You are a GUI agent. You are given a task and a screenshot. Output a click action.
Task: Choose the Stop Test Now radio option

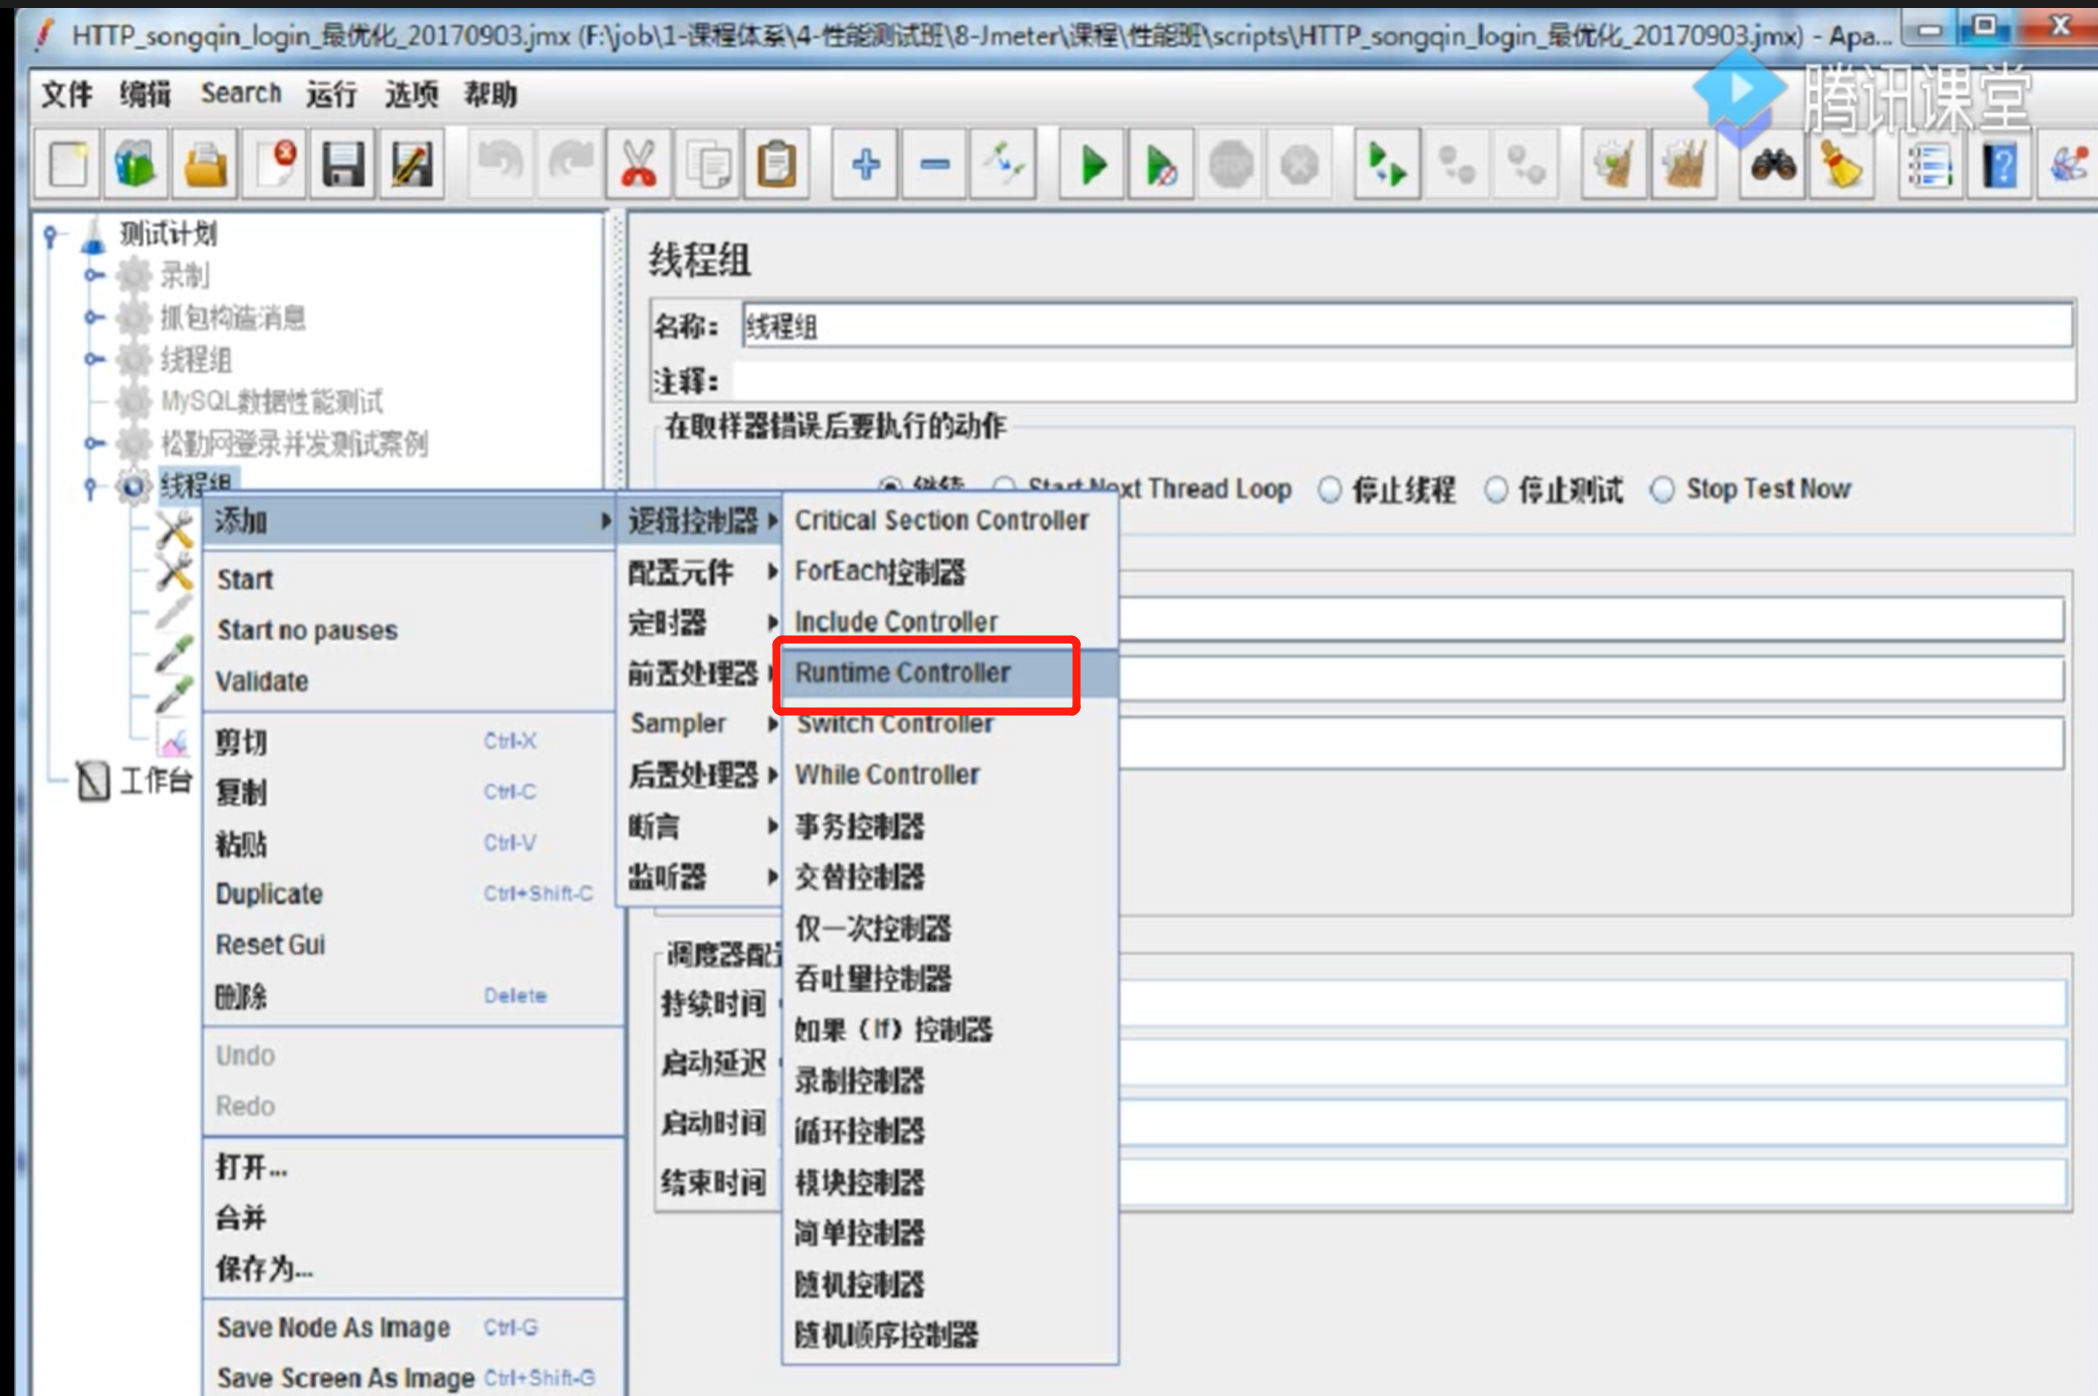point(1662,490)
